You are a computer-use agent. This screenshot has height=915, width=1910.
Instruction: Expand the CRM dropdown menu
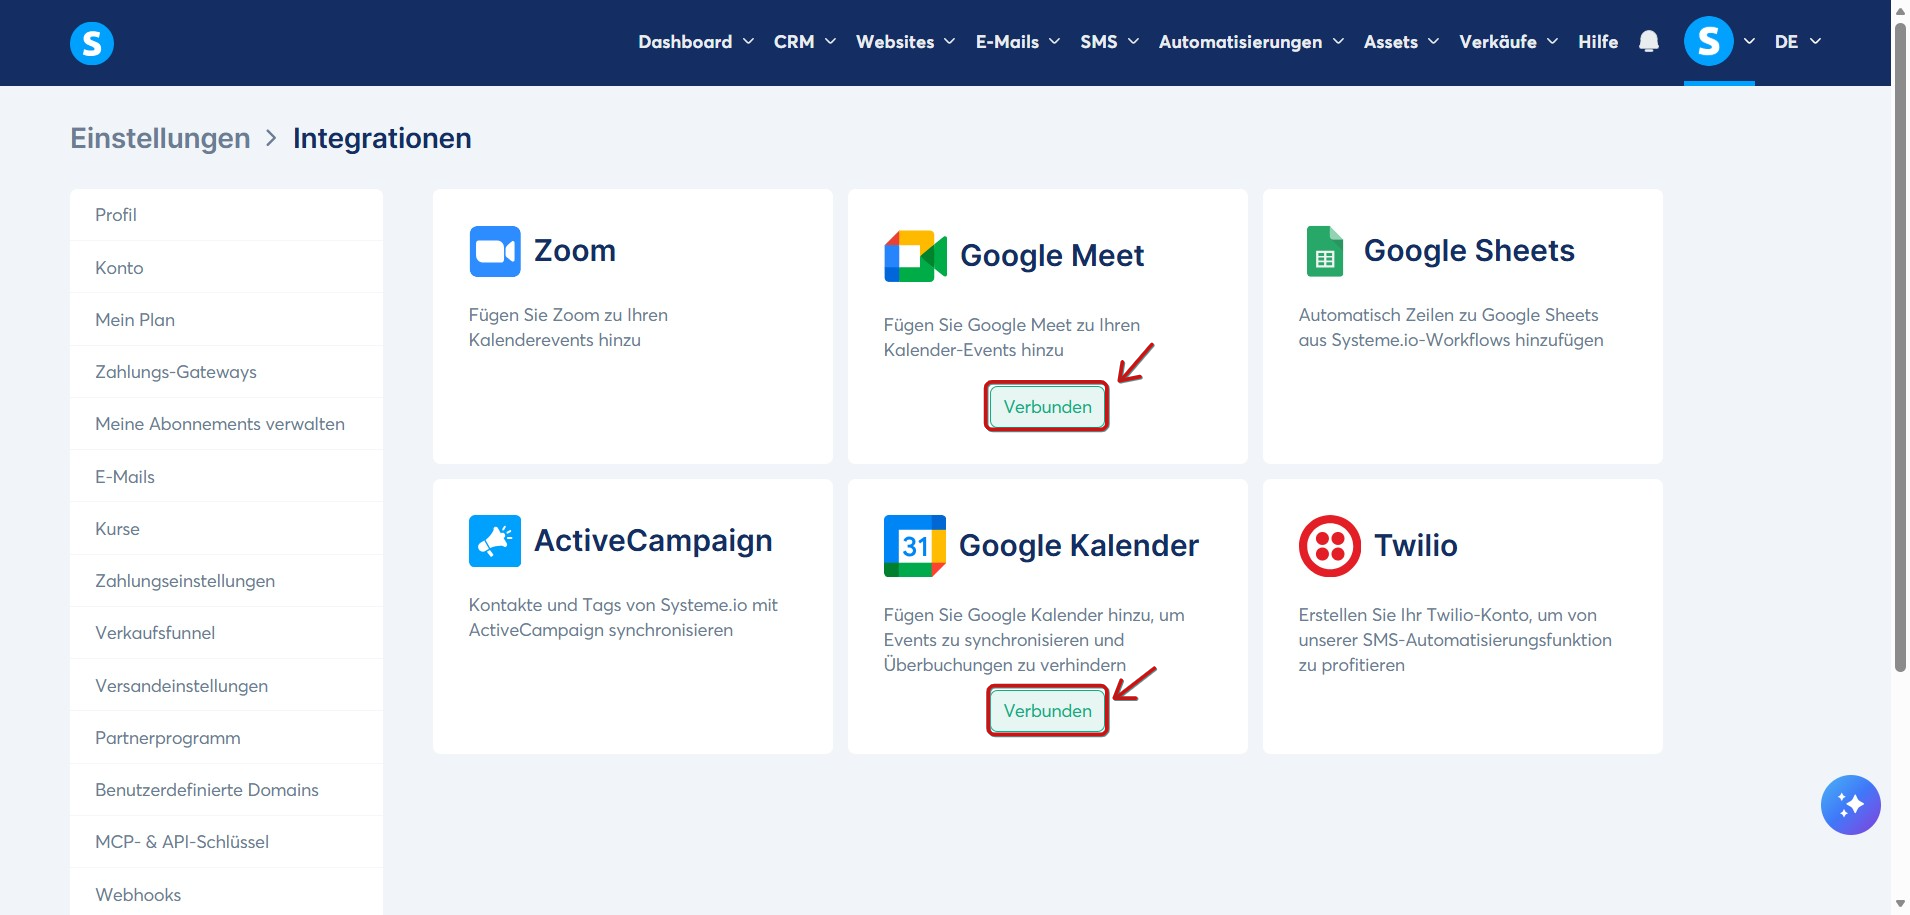pyautogui.click(x=805, y=42)
